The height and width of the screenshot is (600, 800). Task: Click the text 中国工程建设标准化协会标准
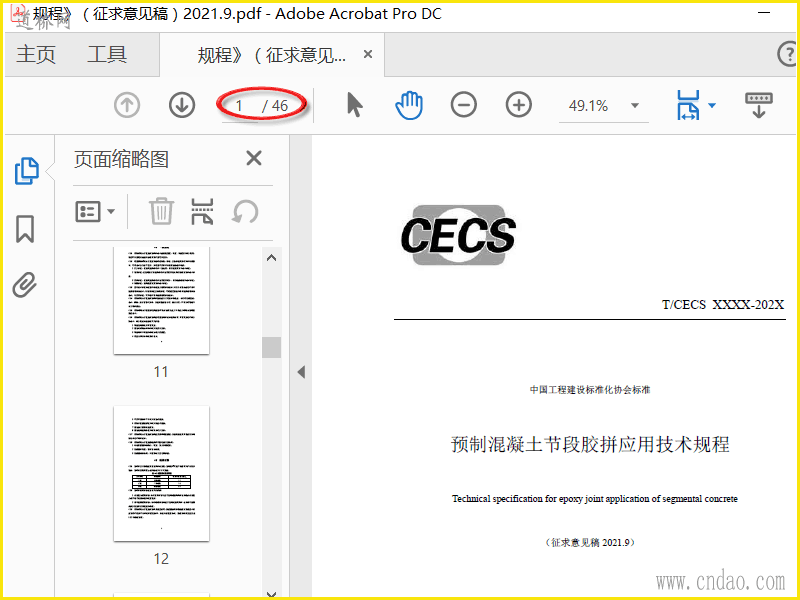(x=590, y=390)
